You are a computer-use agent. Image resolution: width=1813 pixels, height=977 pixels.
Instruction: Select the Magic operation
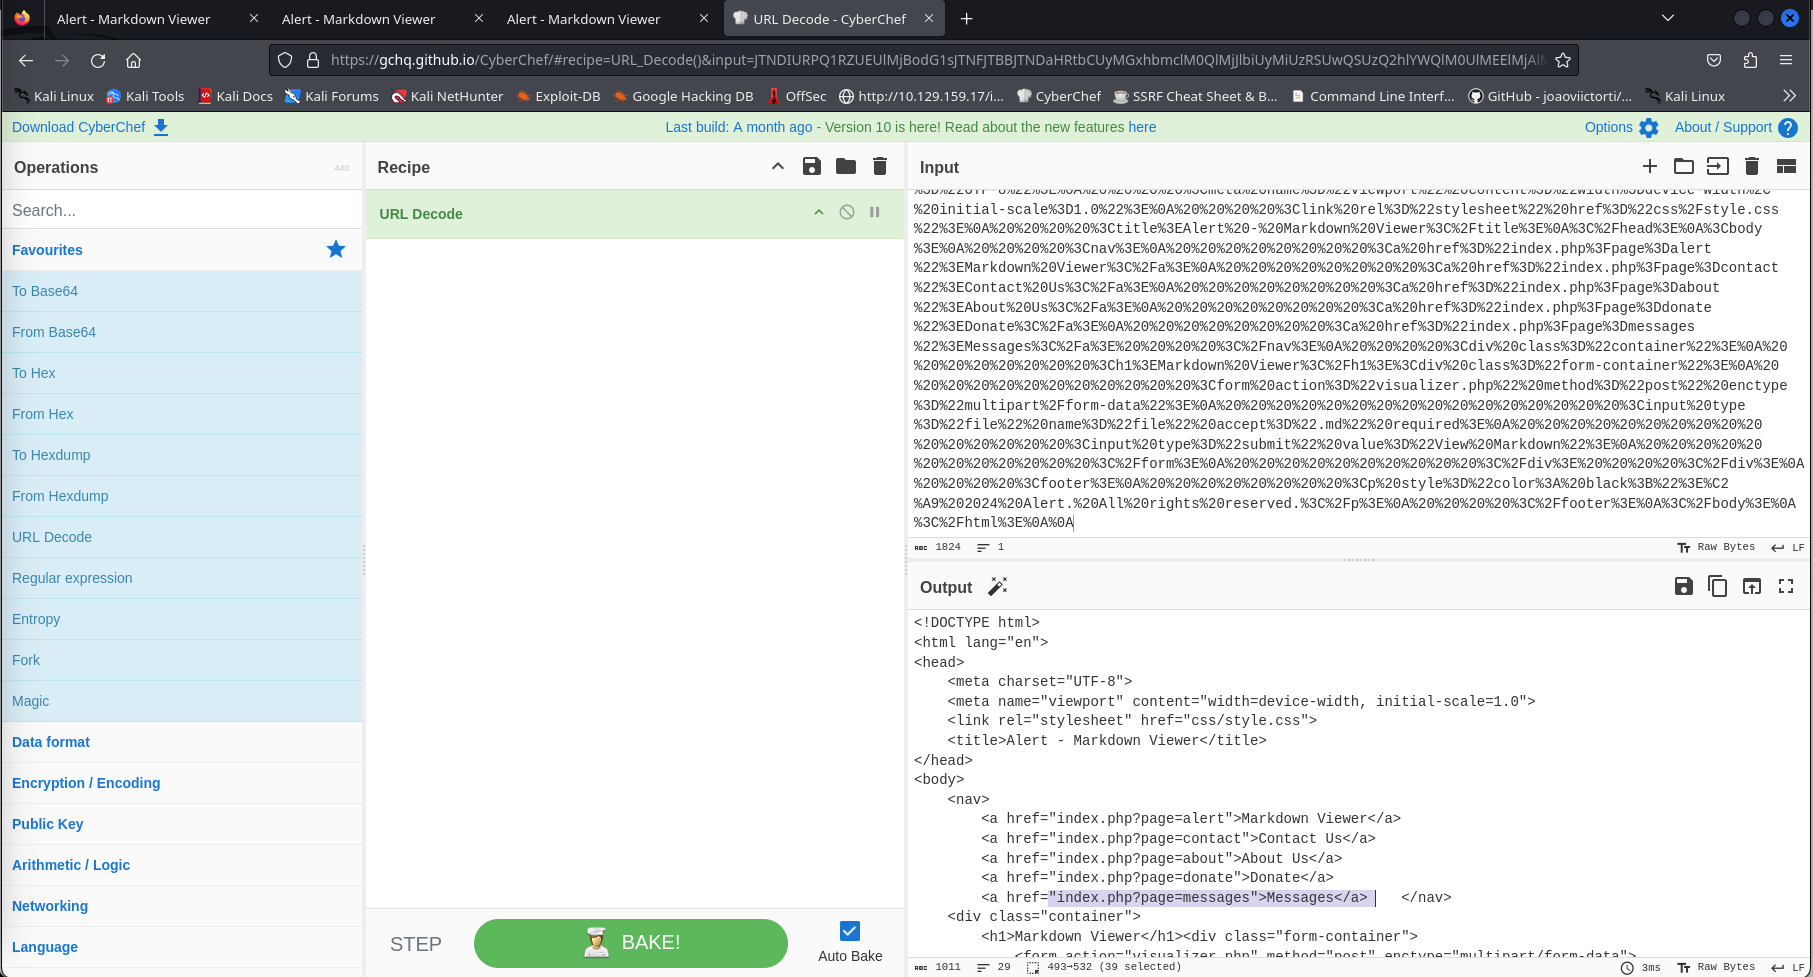(x=182, y=701)
